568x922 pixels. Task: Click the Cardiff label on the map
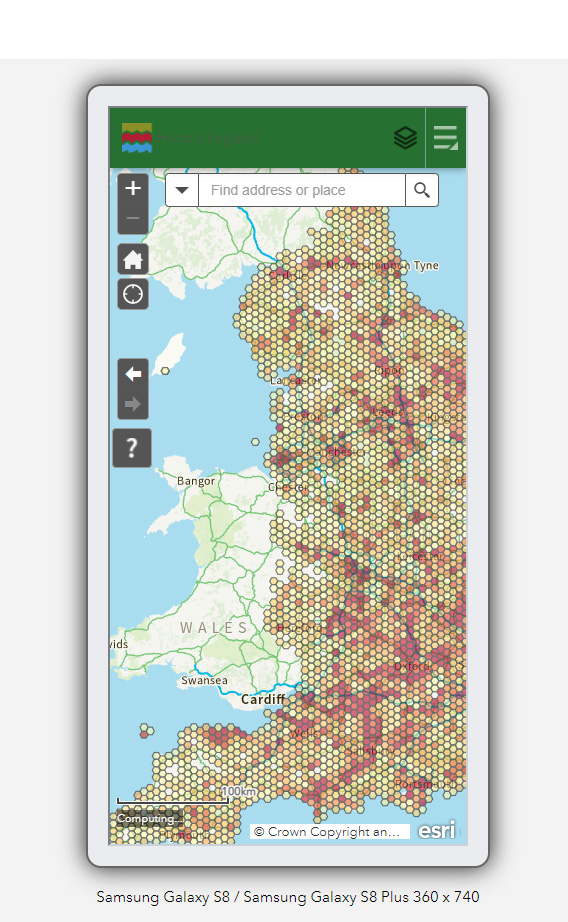pos(263,699)
